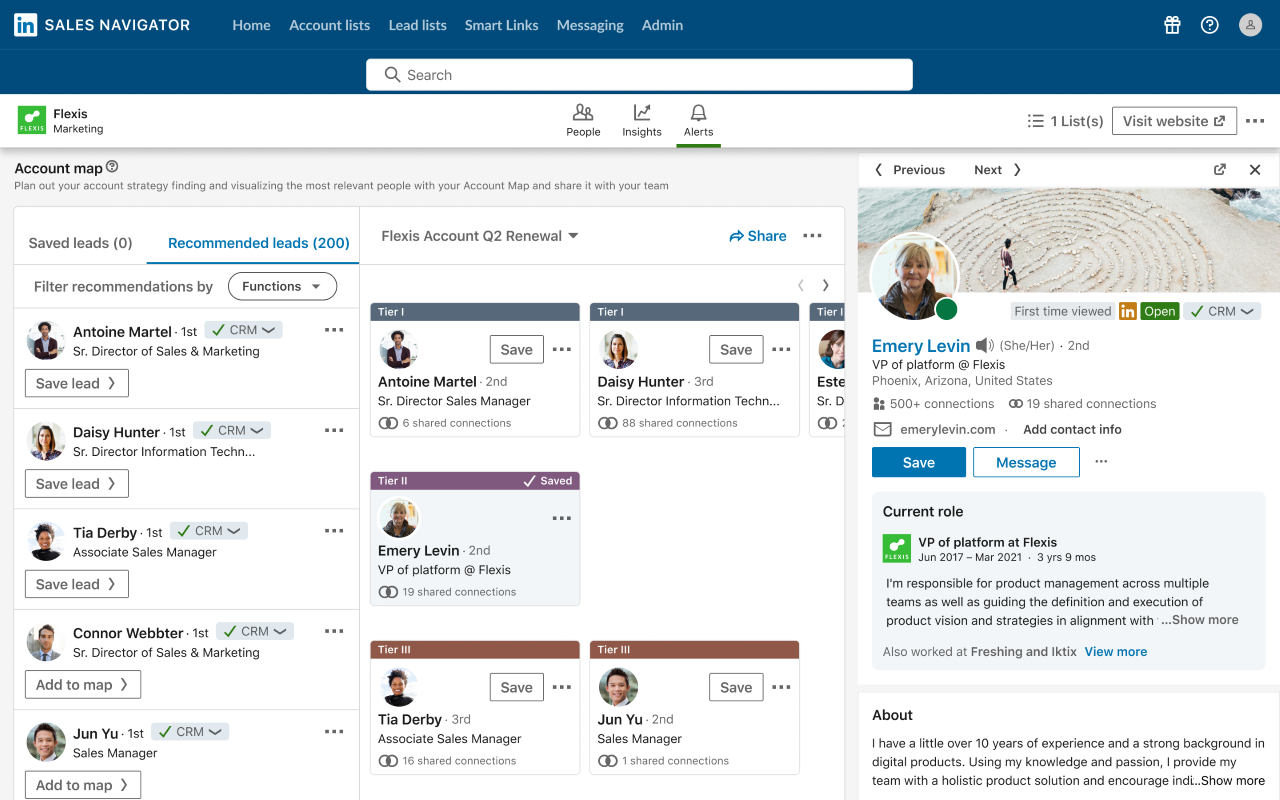Click Visit website button

pos(1174,121)
